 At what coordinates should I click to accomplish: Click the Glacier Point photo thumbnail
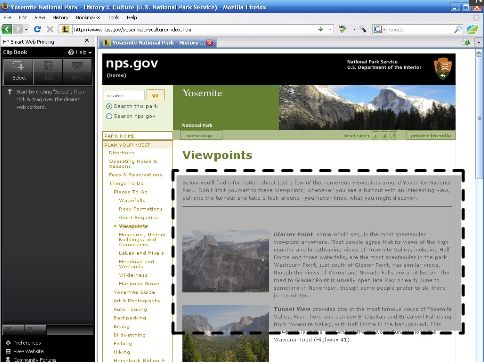pos(225,261)
